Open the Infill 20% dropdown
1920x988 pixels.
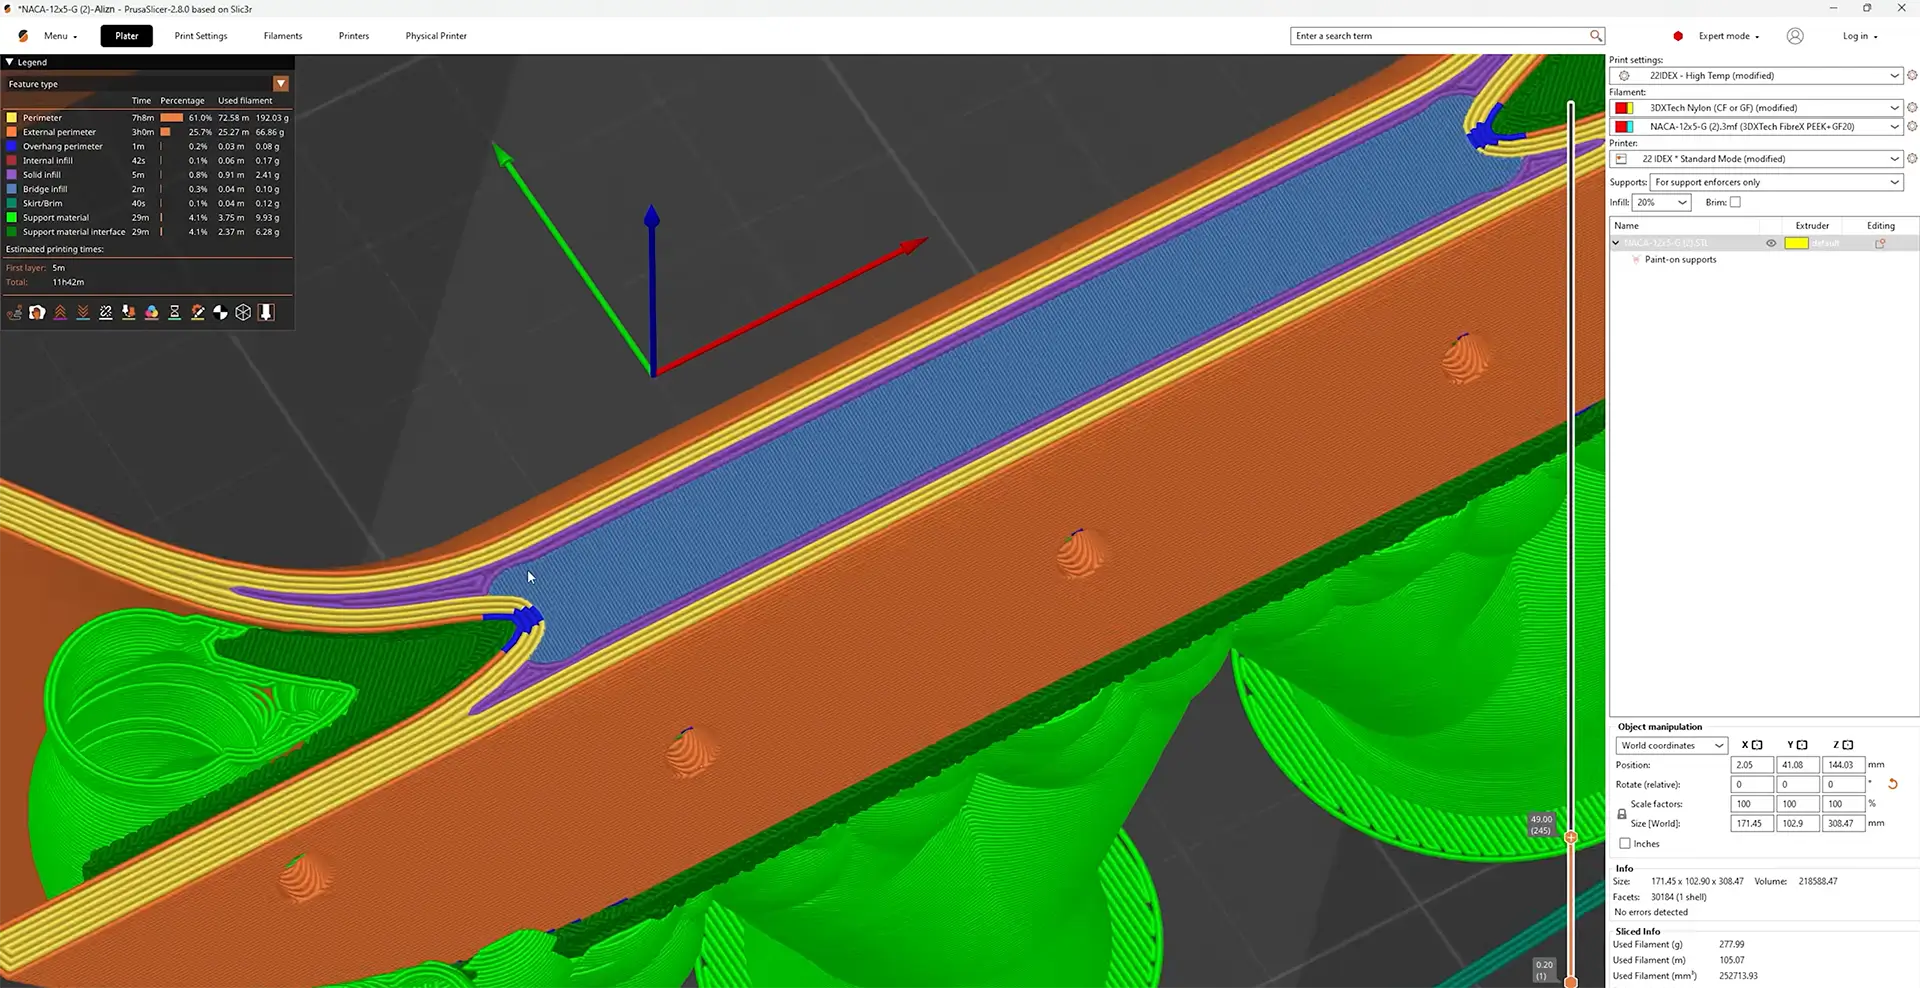pyautogui.click(x=1661, y=202)
